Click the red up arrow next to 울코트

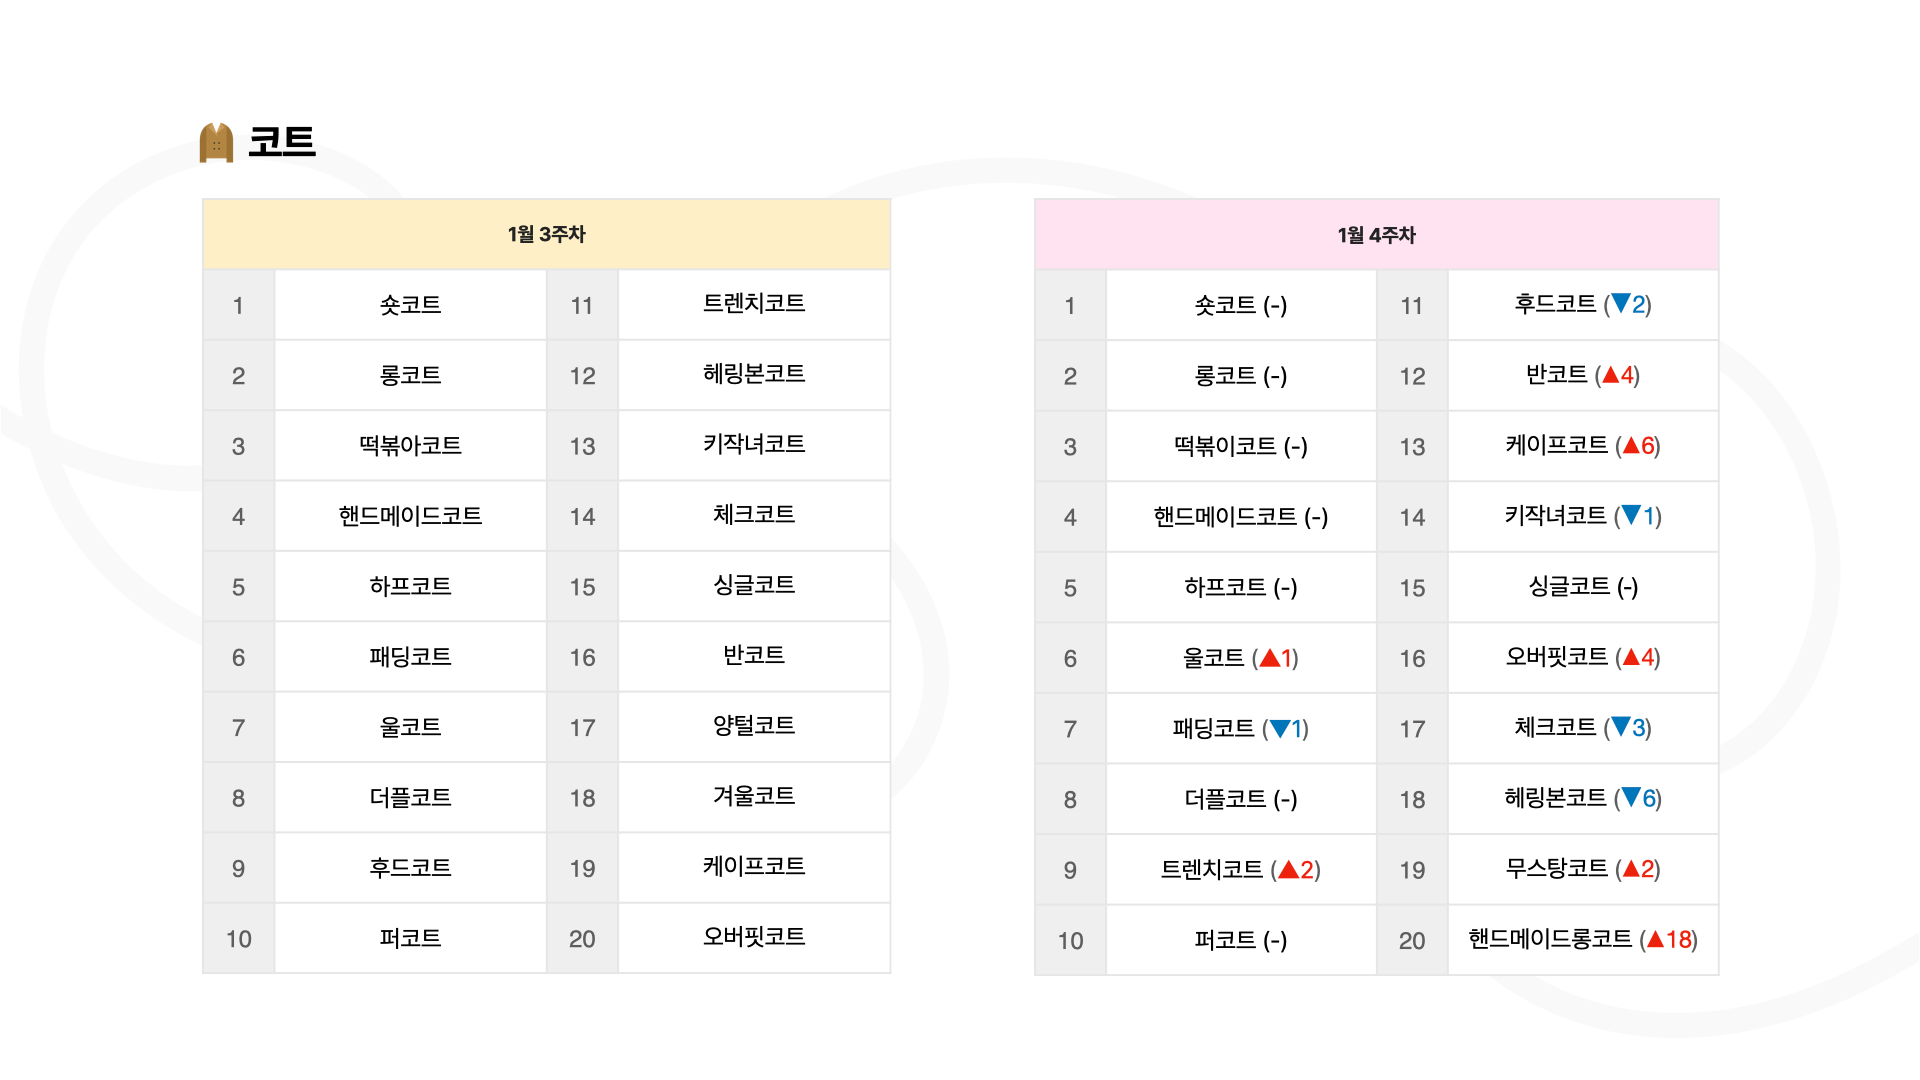tap(1269, 658)
